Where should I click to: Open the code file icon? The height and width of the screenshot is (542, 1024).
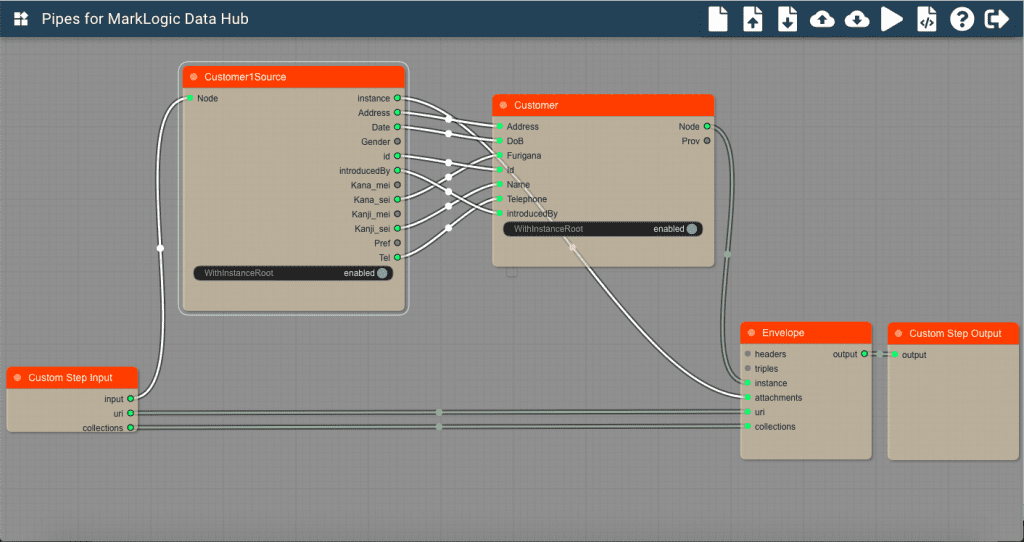927,19
